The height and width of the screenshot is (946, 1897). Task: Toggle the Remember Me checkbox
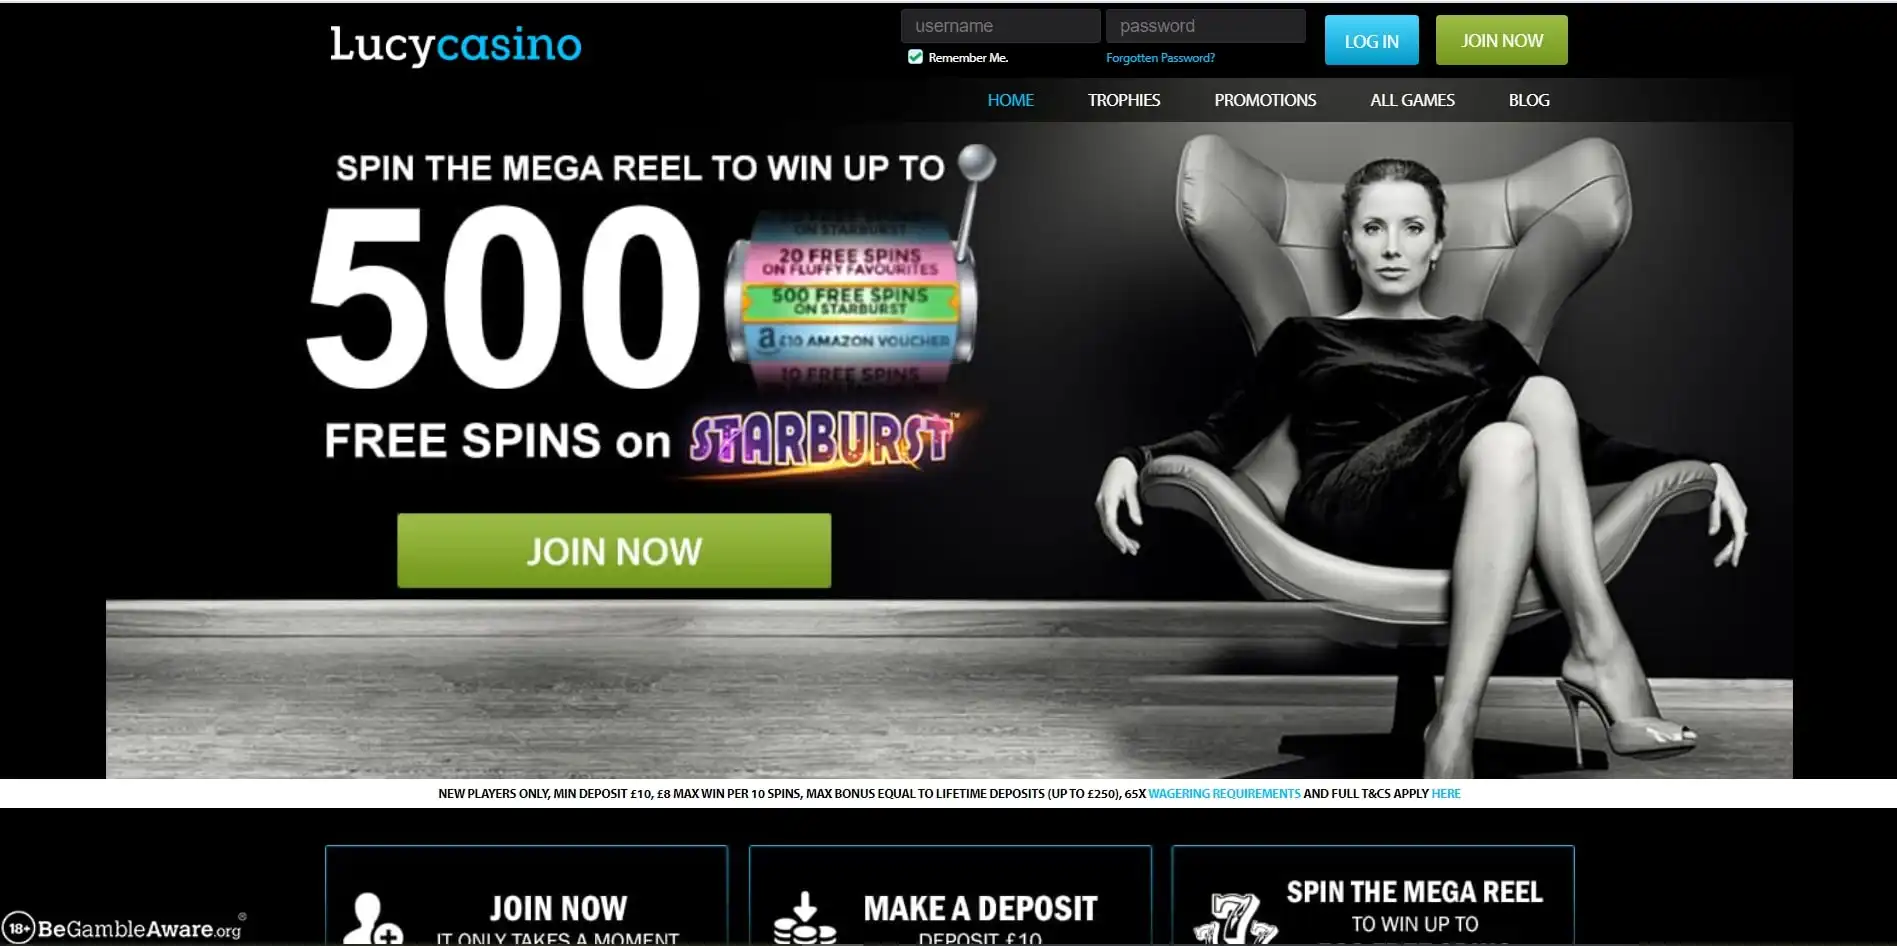coord(915,57)
